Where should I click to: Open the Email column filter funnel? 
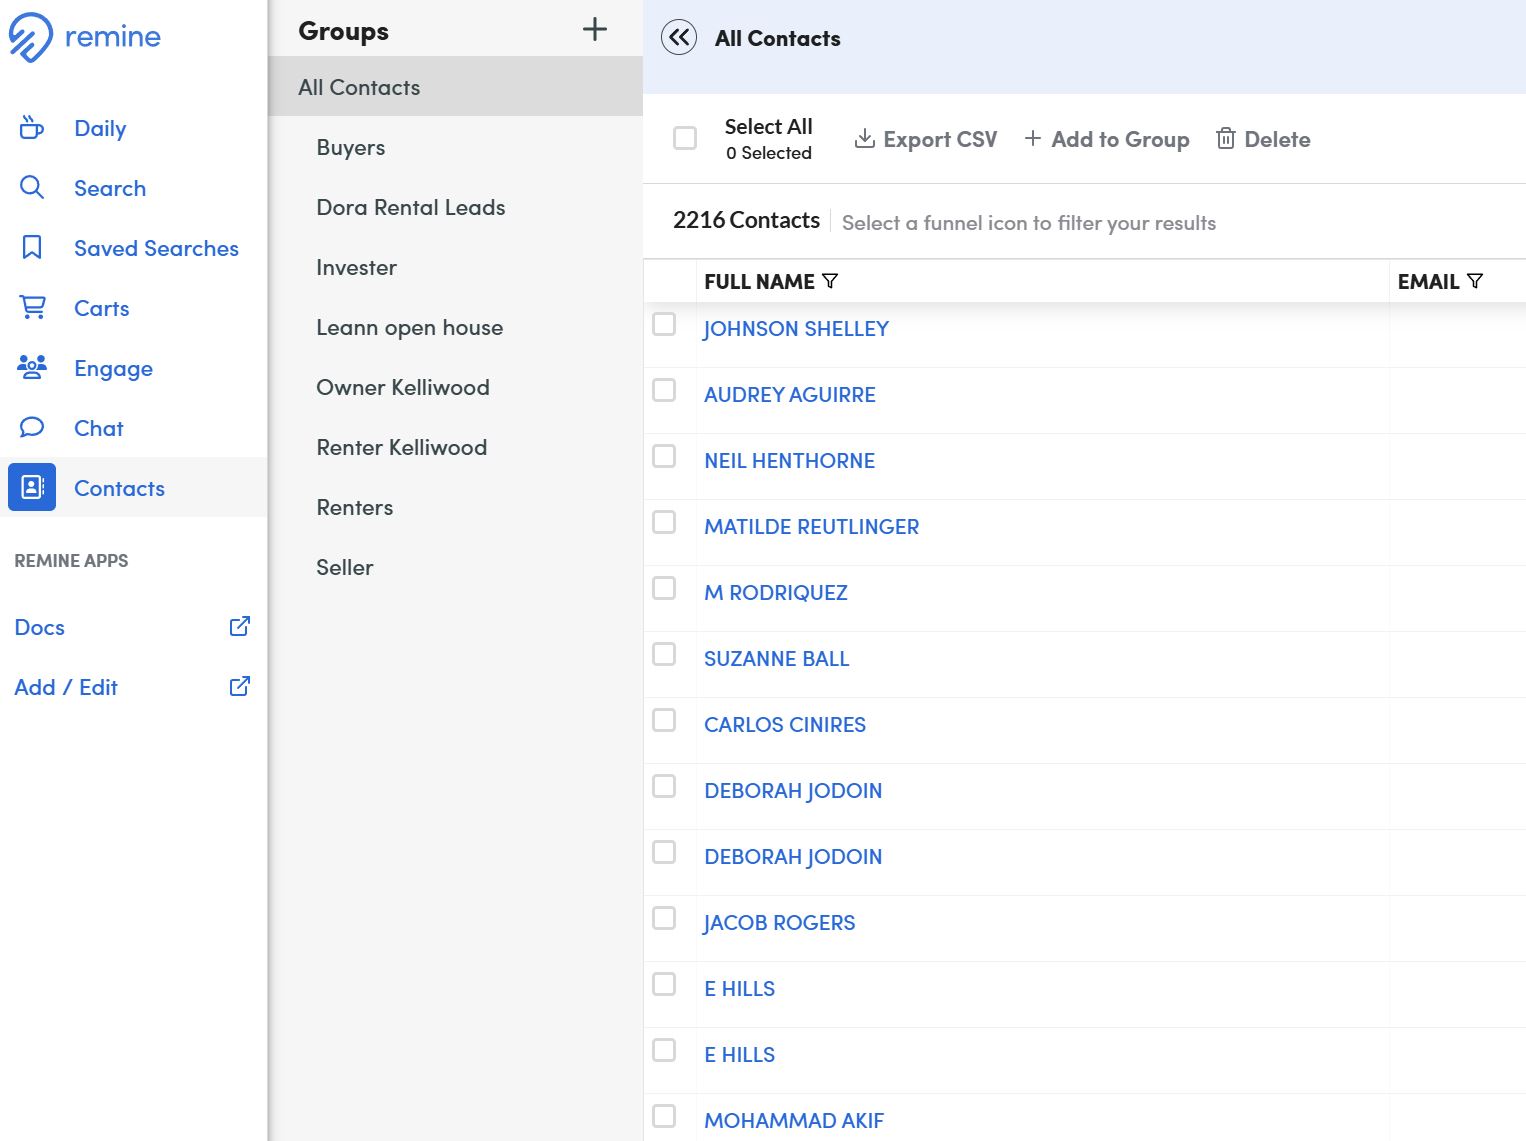pyautogui.click(x=1475, y=282)
